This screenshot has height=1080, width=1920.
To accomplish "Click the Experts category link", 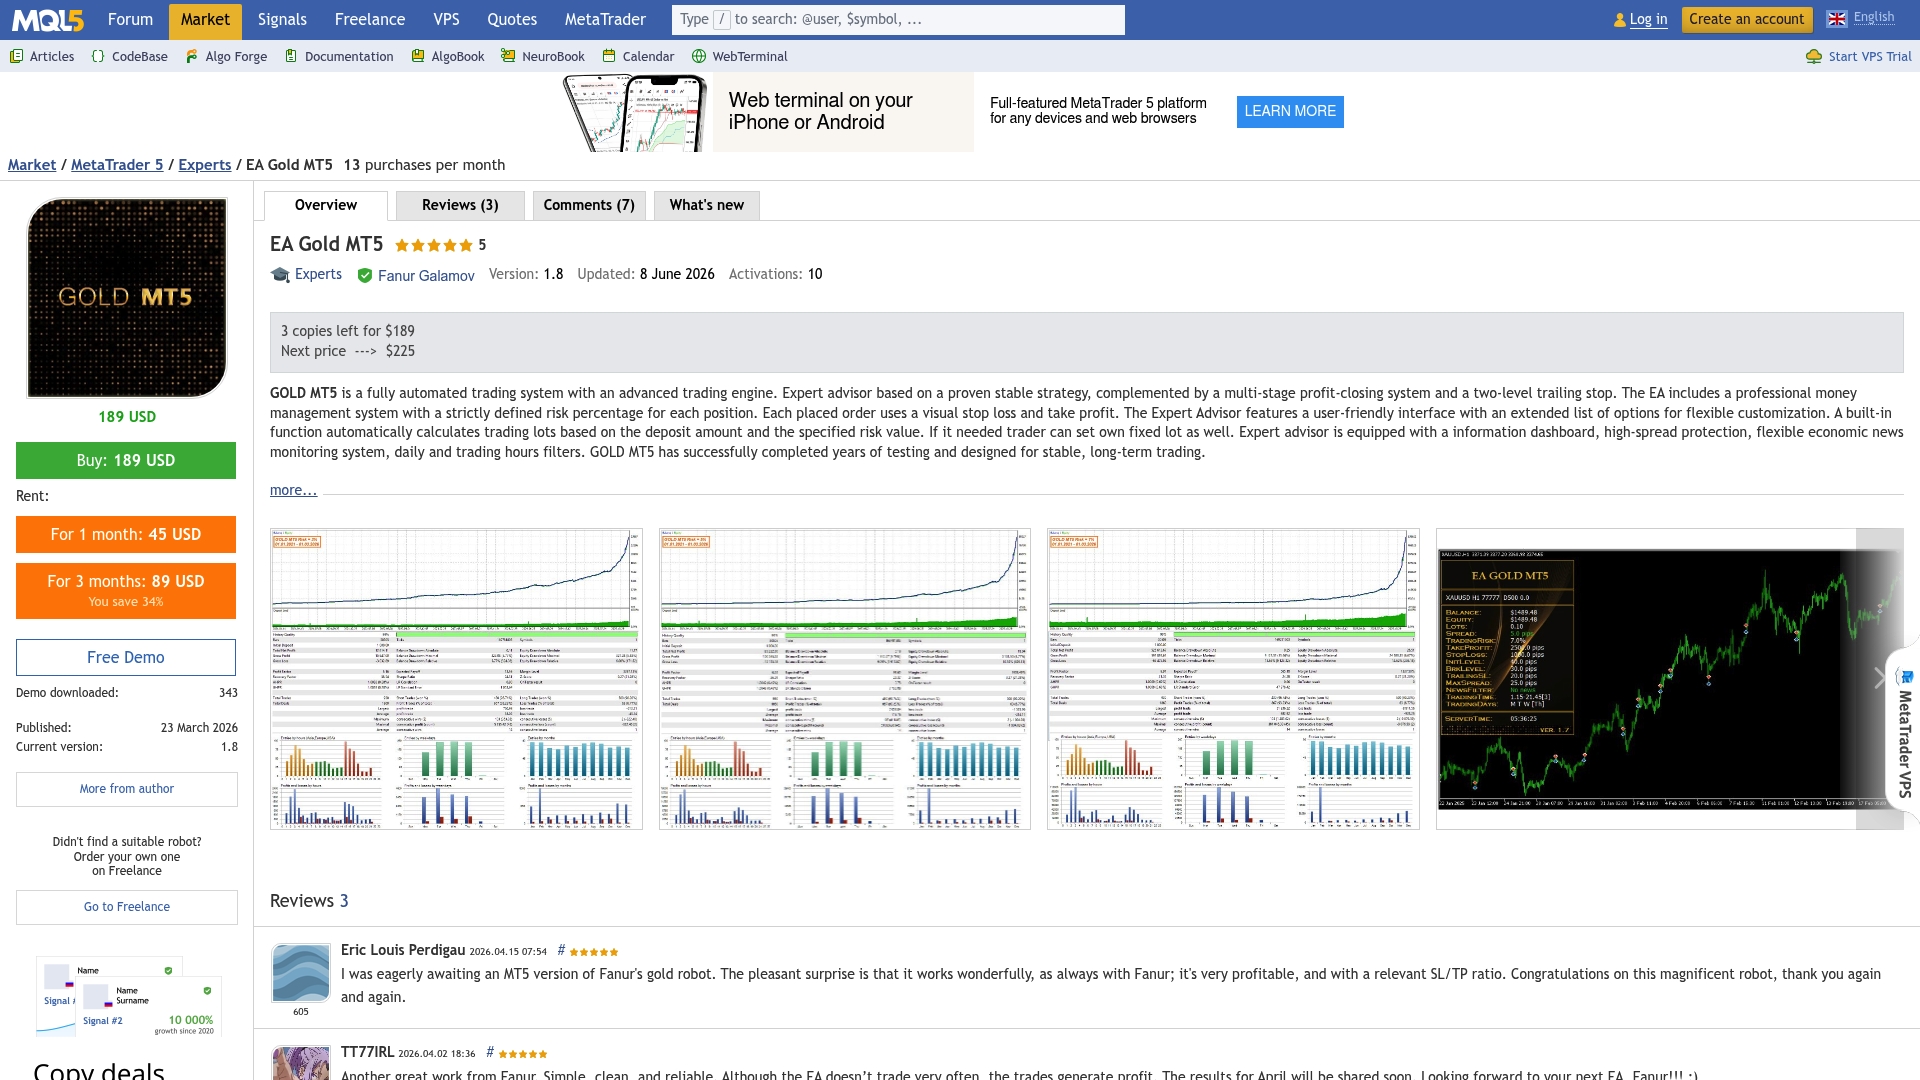I will coord(318,274).
